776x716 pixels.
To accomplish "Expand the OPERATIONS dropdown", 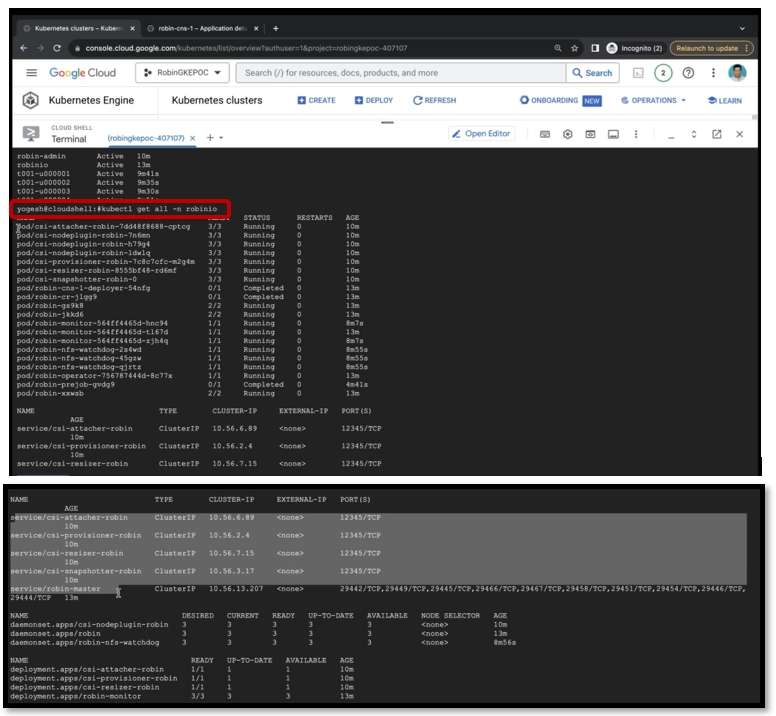I will 654,100.
